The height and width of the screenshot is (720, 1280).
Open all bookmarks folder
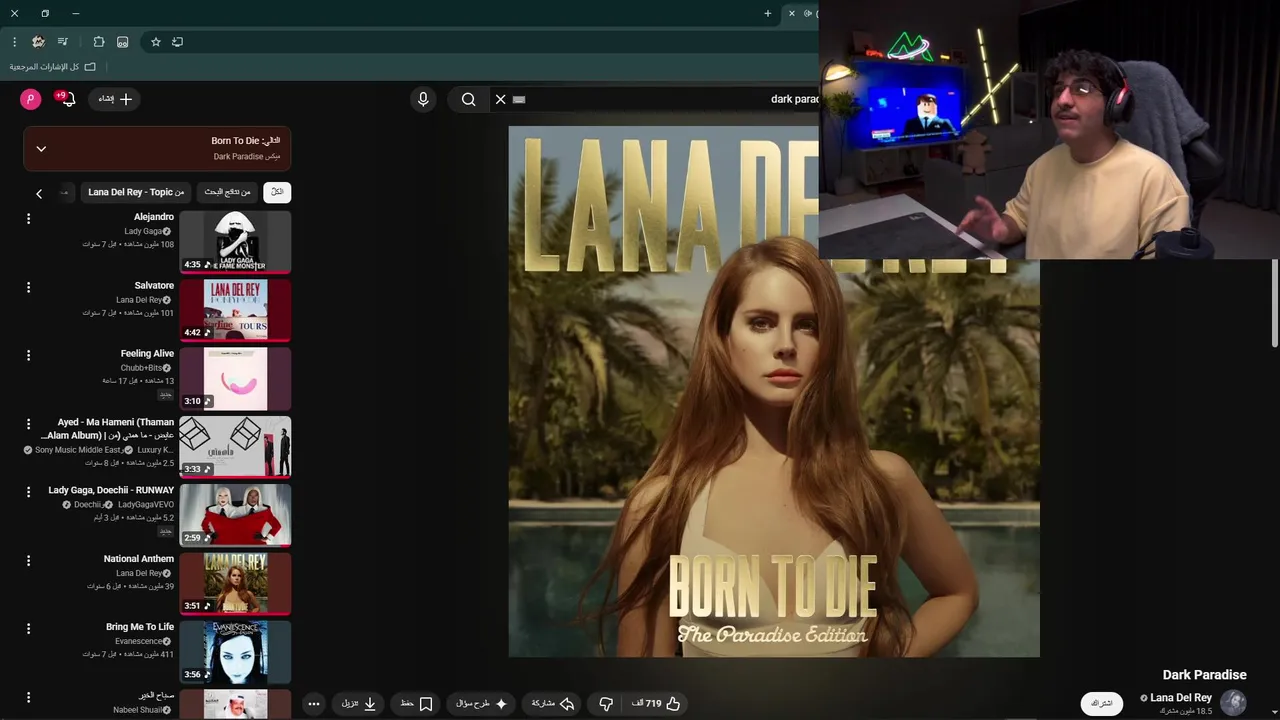click(53, 67)
